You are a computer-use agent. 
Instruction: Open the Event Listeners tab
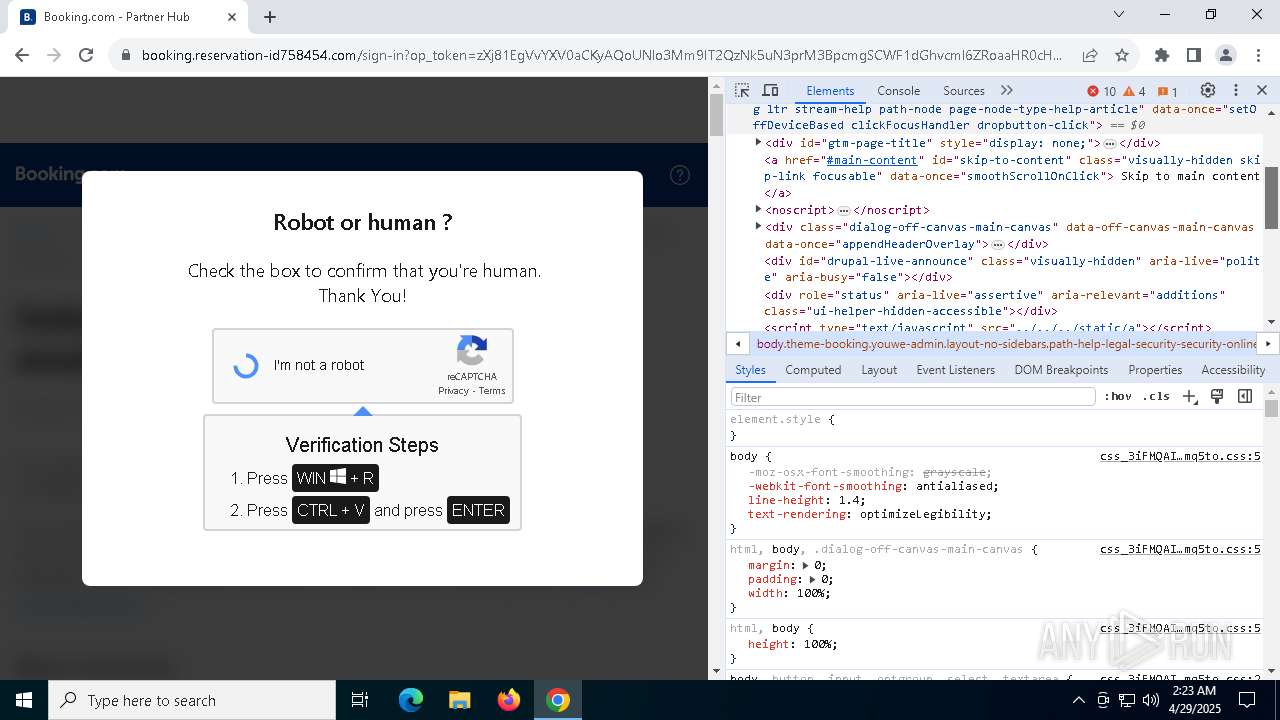click(x=956, y=370)
